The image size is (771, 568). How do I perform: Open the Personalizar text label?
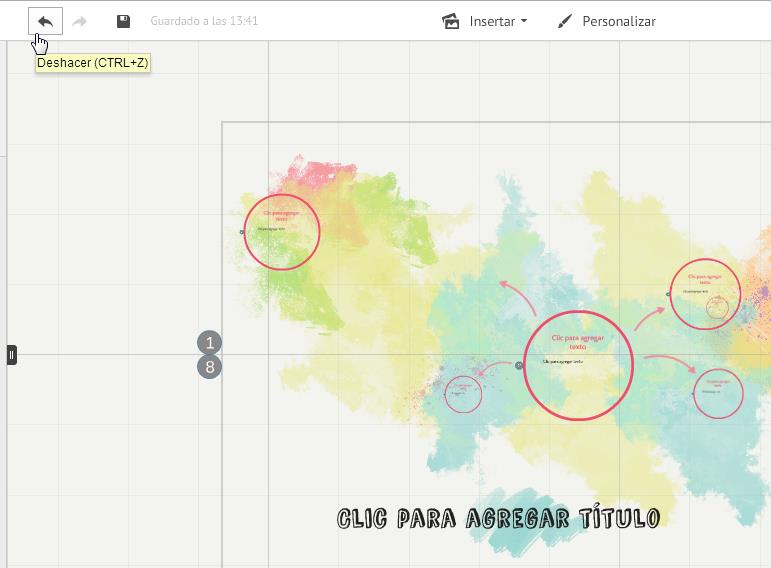point(619,21)
